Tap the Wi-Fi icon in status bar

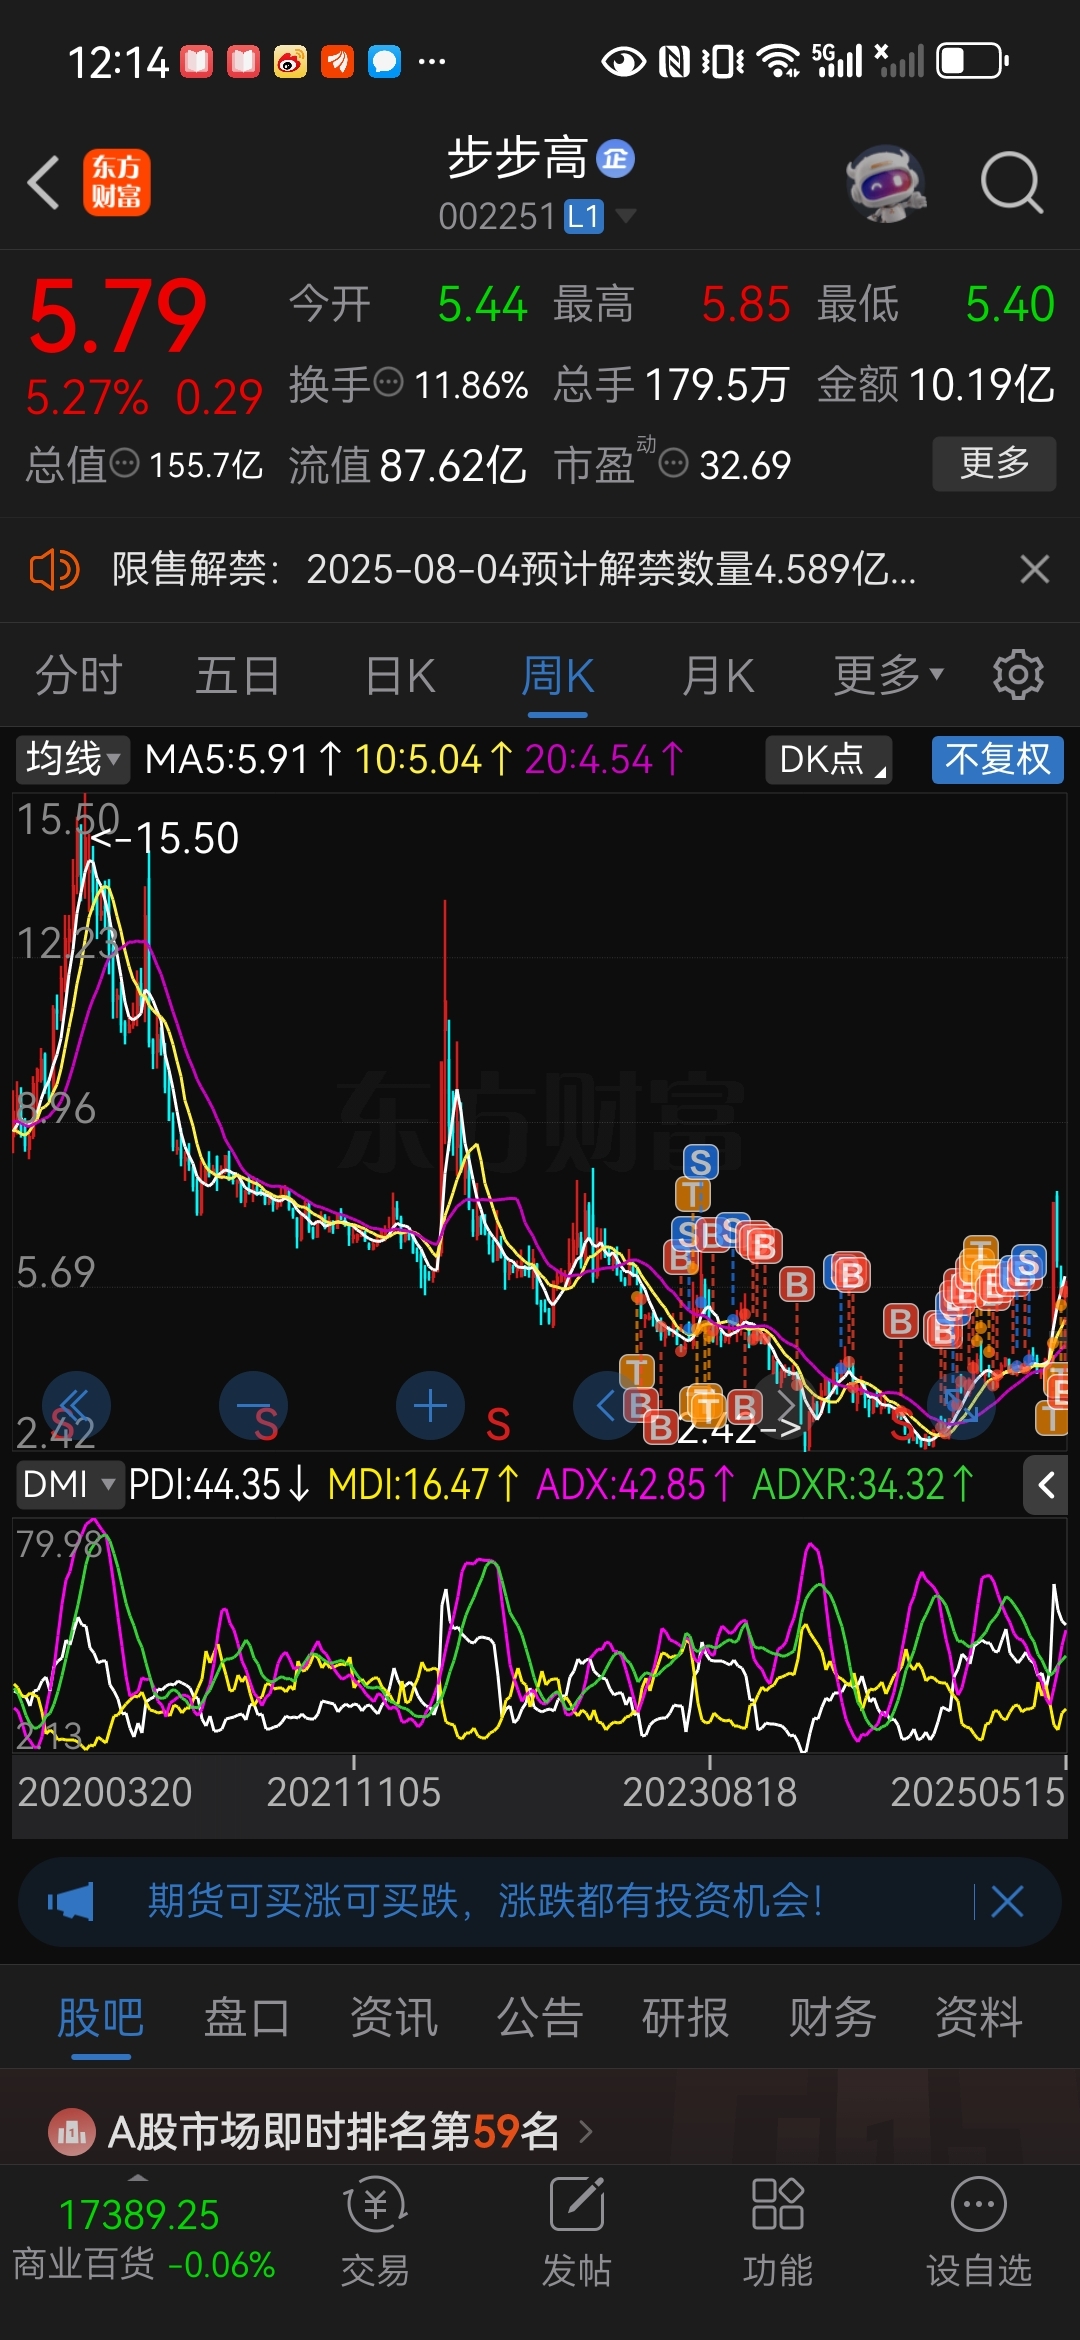click(778, 61)
